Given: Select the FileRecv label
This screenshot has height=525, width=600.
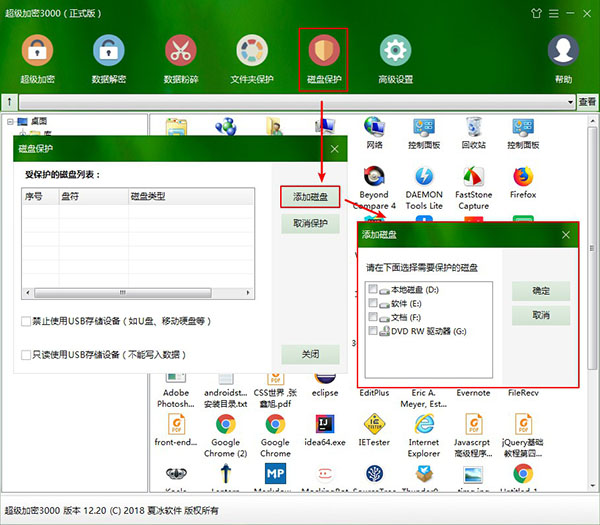Looking at the screenshot, I should point(523,393).
